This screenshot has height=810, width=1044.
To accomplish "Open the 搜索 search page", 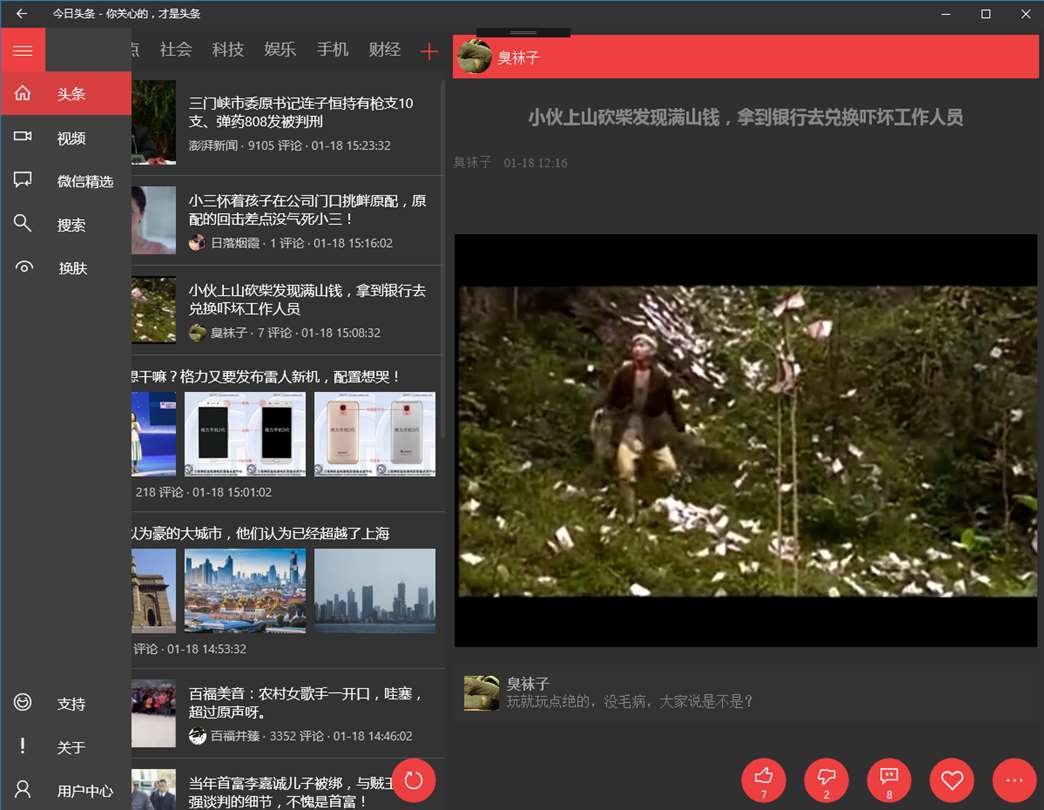I will (66, 224).
